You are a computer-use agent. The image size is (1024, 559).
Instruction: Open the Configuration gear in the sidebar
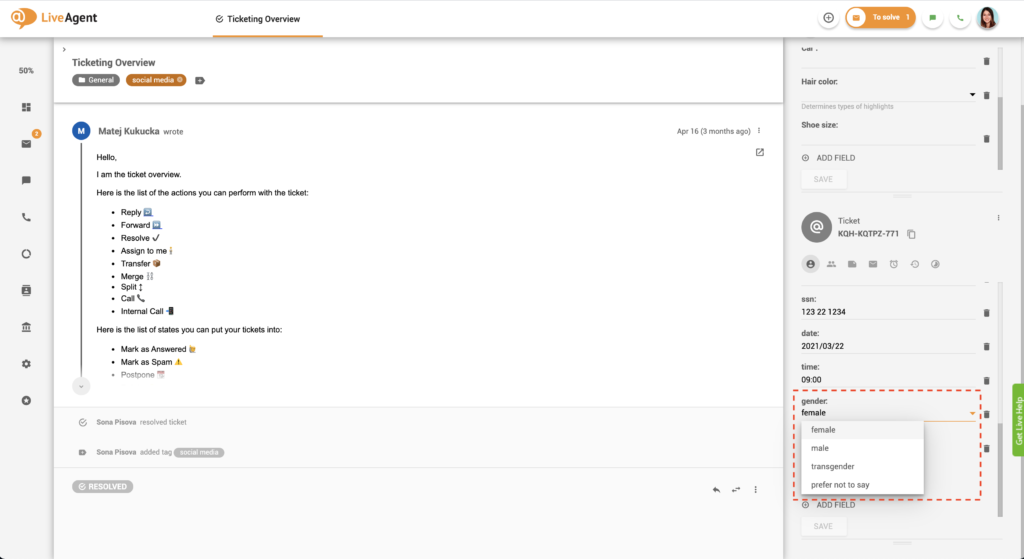[x=26, y=363]
